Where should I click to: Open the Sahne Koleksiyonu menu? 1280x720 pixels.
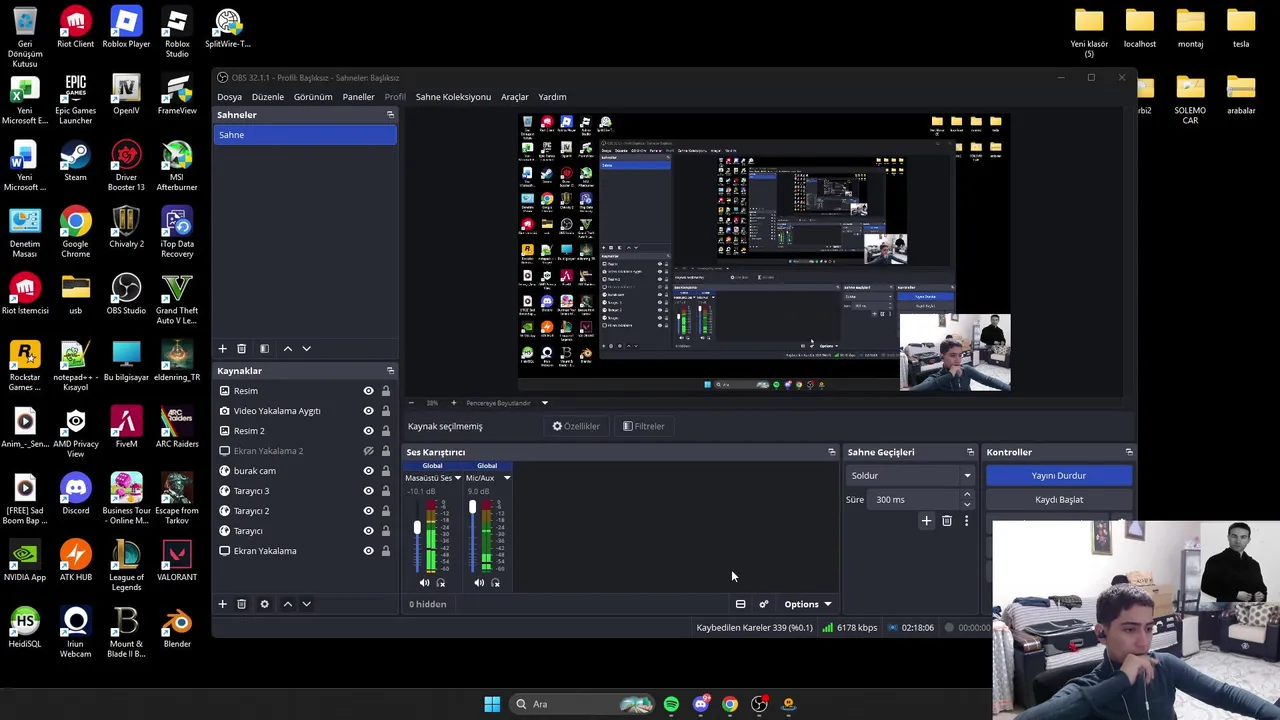453,97
